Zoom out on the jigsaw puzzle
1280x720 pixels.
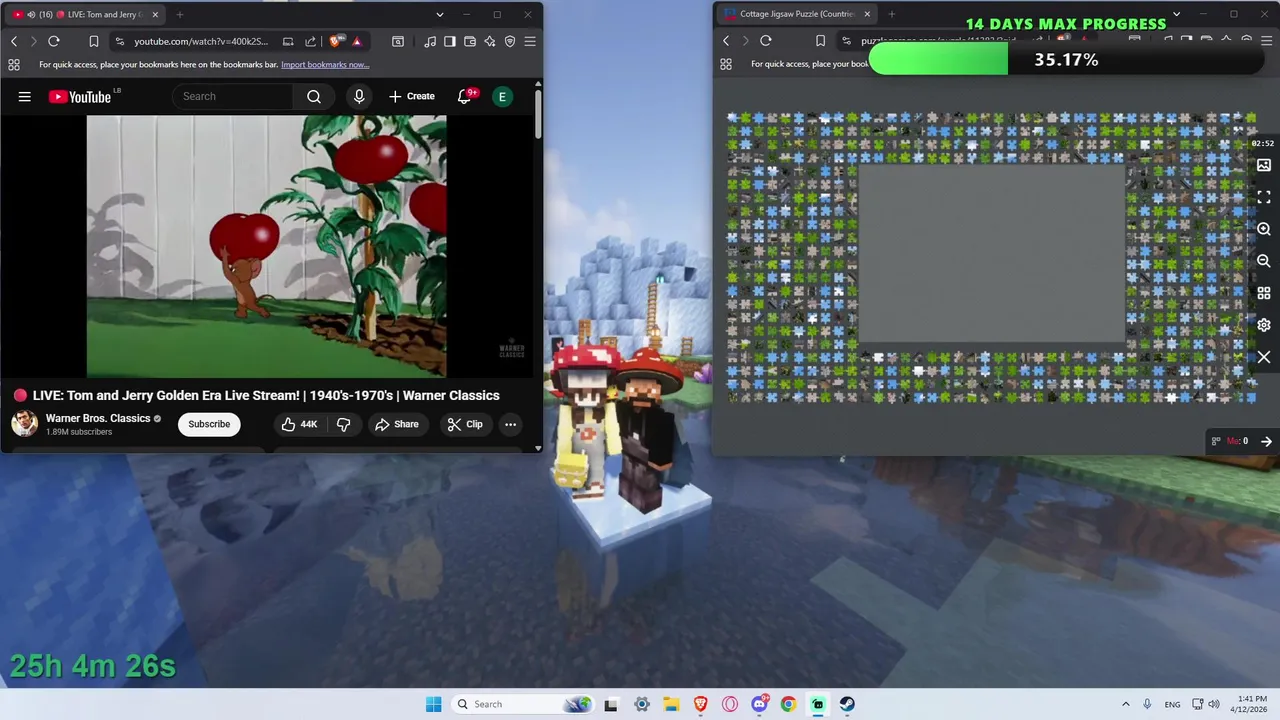point(1264,261)
